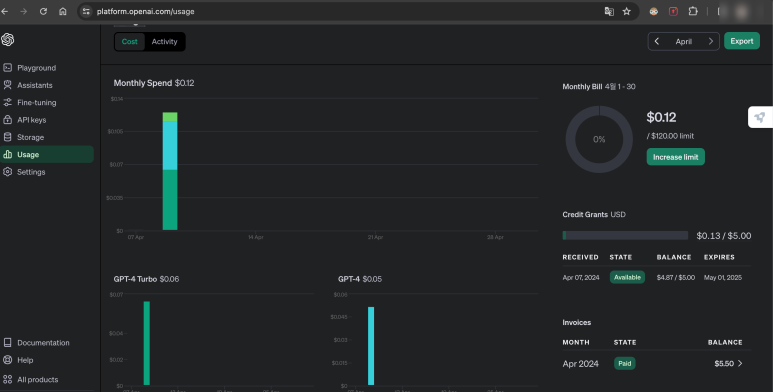Open Storage from the sidebar
The height and width of the screenshot is (392, 773).
coord(31,137)
